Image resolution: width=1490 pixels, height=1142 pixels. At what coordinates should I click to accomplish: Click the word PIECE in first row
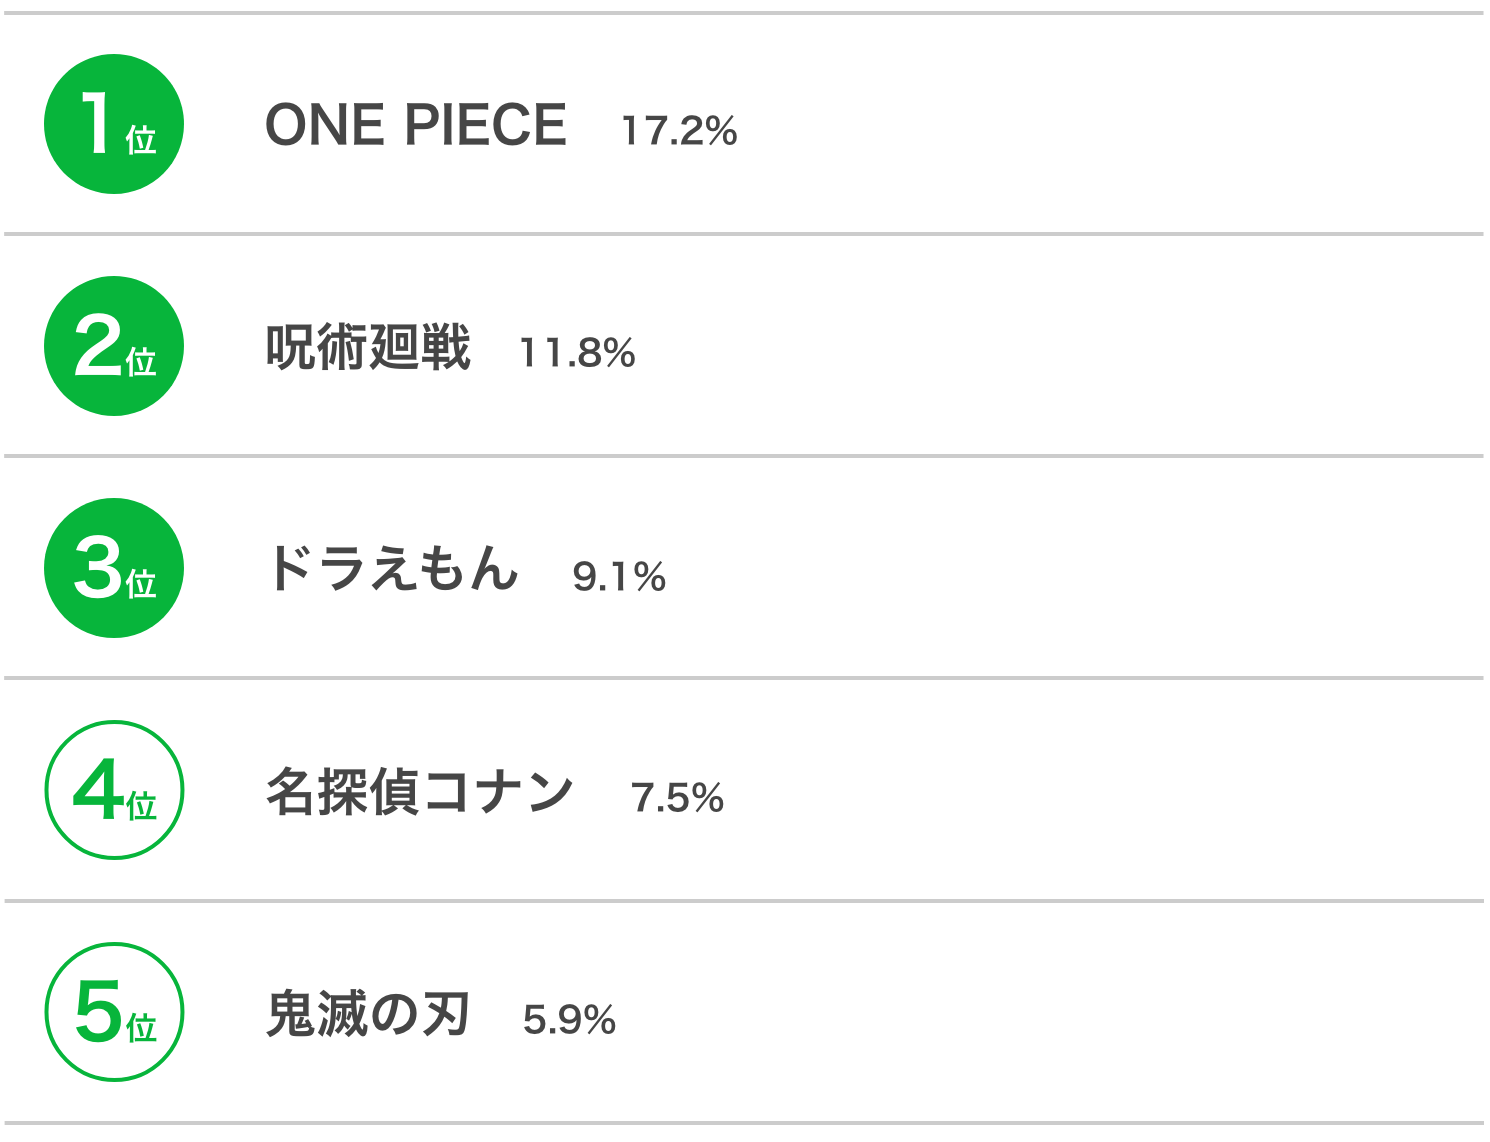pos(485,126)
